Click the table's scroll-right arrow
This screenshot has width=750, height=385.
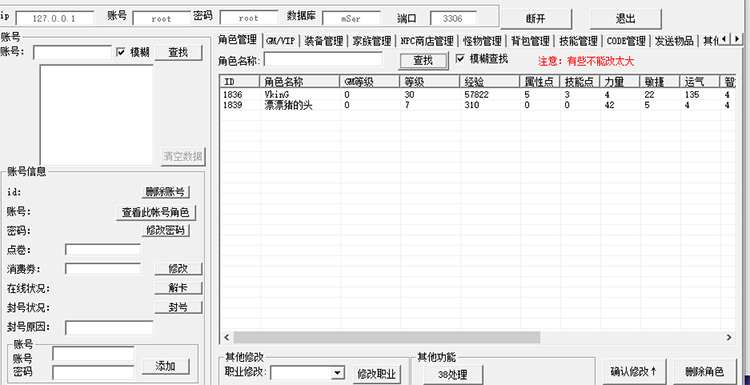click(729, 337)
